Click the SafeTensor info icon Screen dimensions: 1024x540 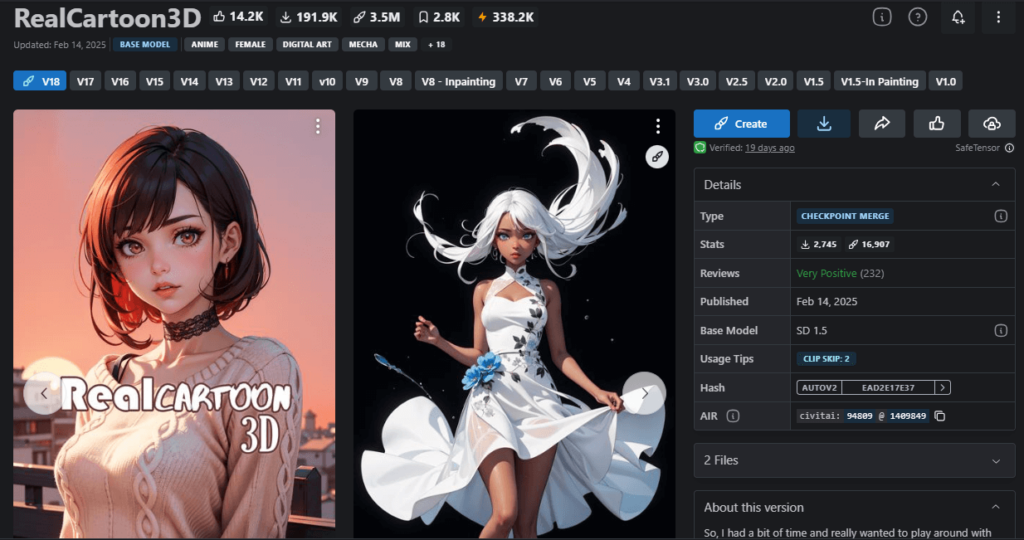tap(1009, 148)
